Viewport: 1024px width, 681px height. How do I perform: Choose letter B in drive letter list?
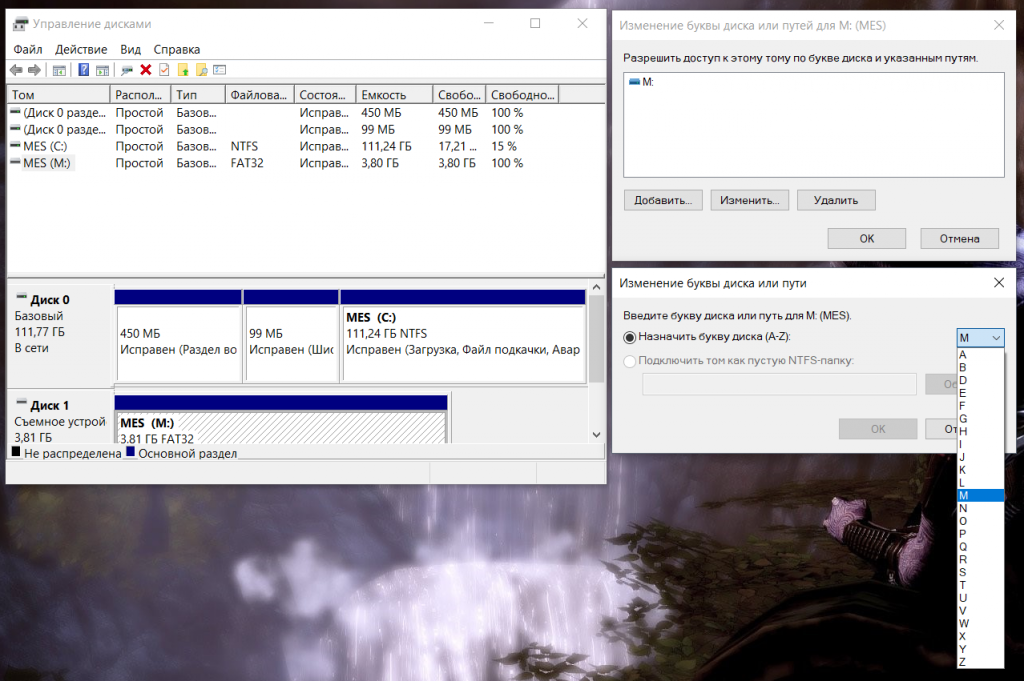[x=980, y=368]
